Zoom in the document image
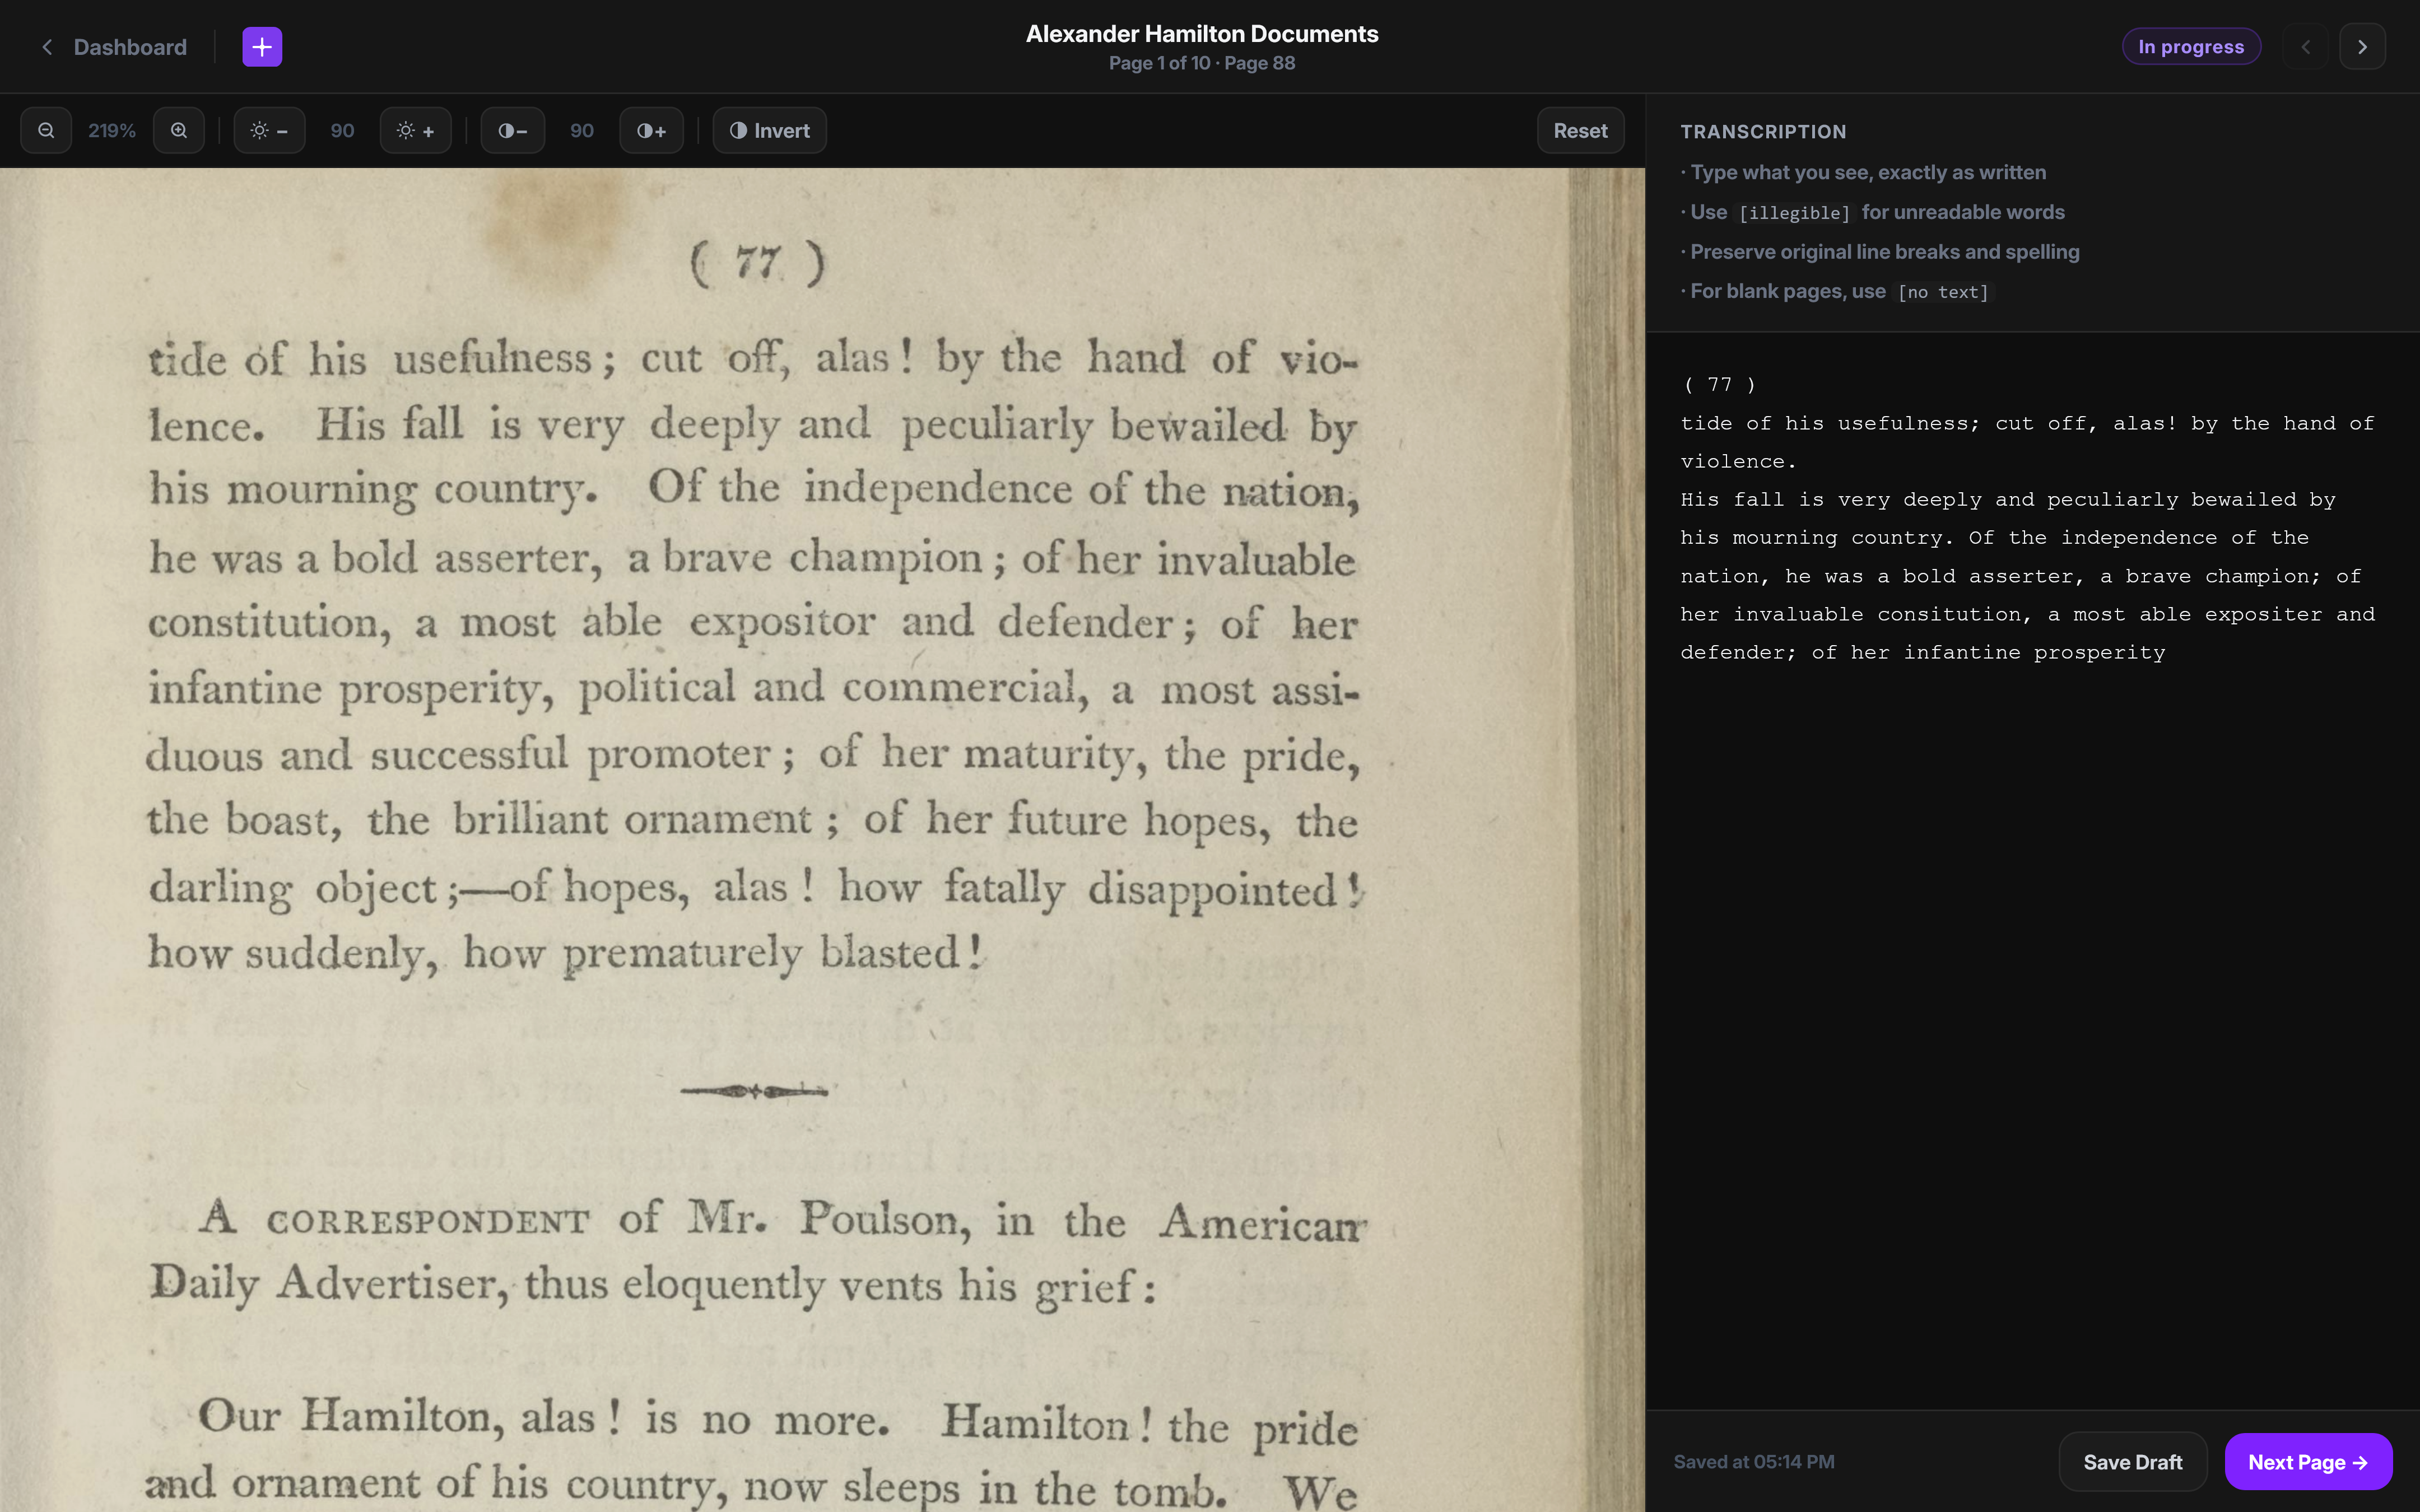 (x=179, y=130)
